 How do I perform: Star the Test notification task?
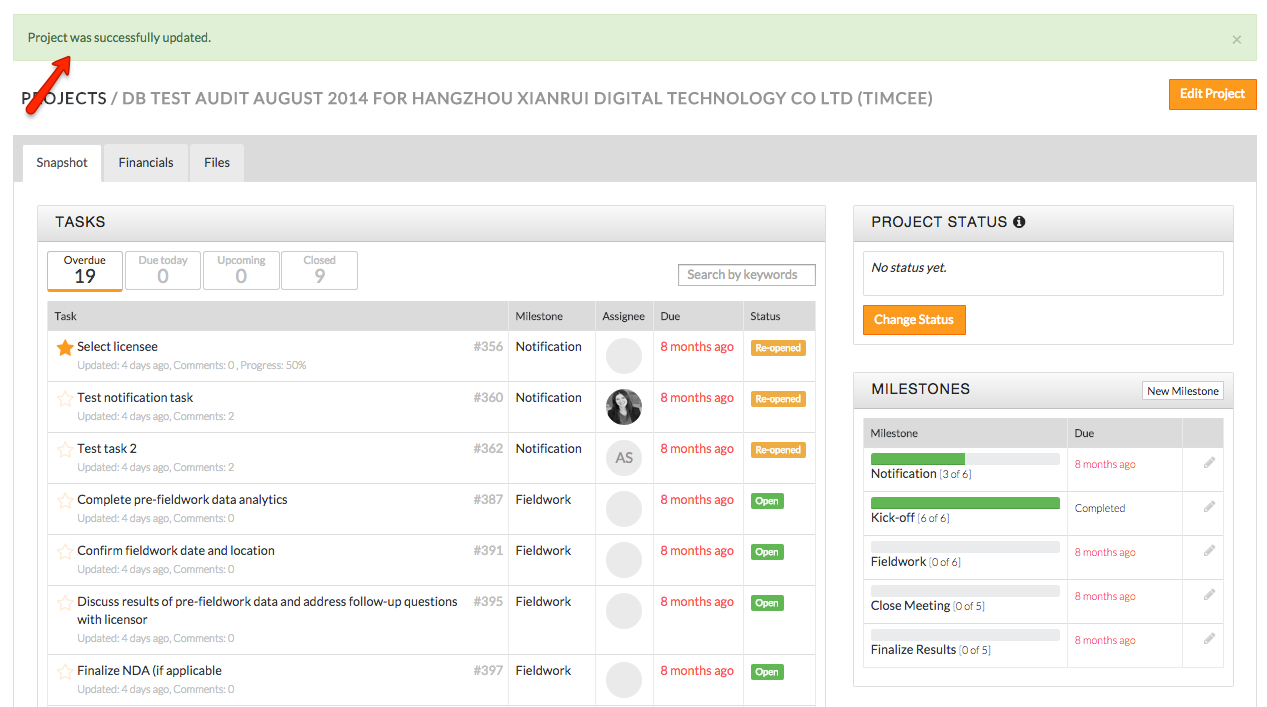pyautogui.click(x=65, y=398)
